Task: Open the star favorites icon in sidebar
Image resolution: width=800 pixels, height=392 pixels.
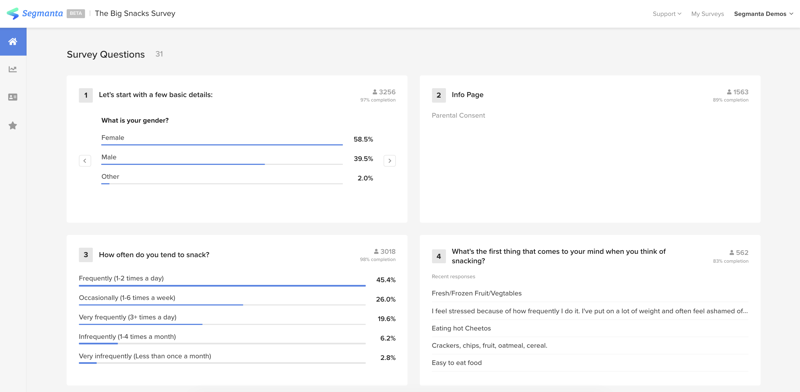Action: click(13, 126)
